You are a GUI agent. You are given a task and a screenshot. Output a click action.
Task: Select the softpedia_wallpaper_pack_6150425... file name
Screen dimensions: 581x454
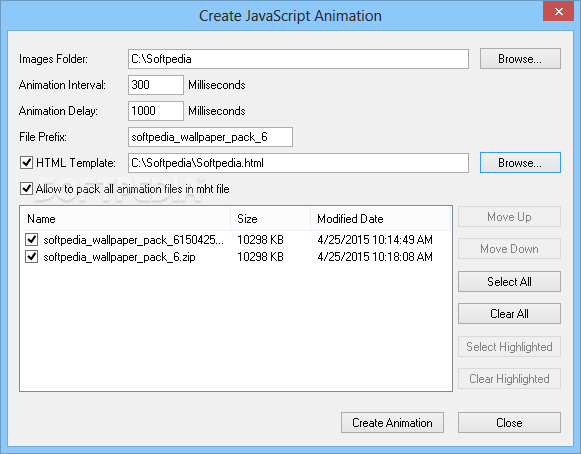click(x=133, y=240)
